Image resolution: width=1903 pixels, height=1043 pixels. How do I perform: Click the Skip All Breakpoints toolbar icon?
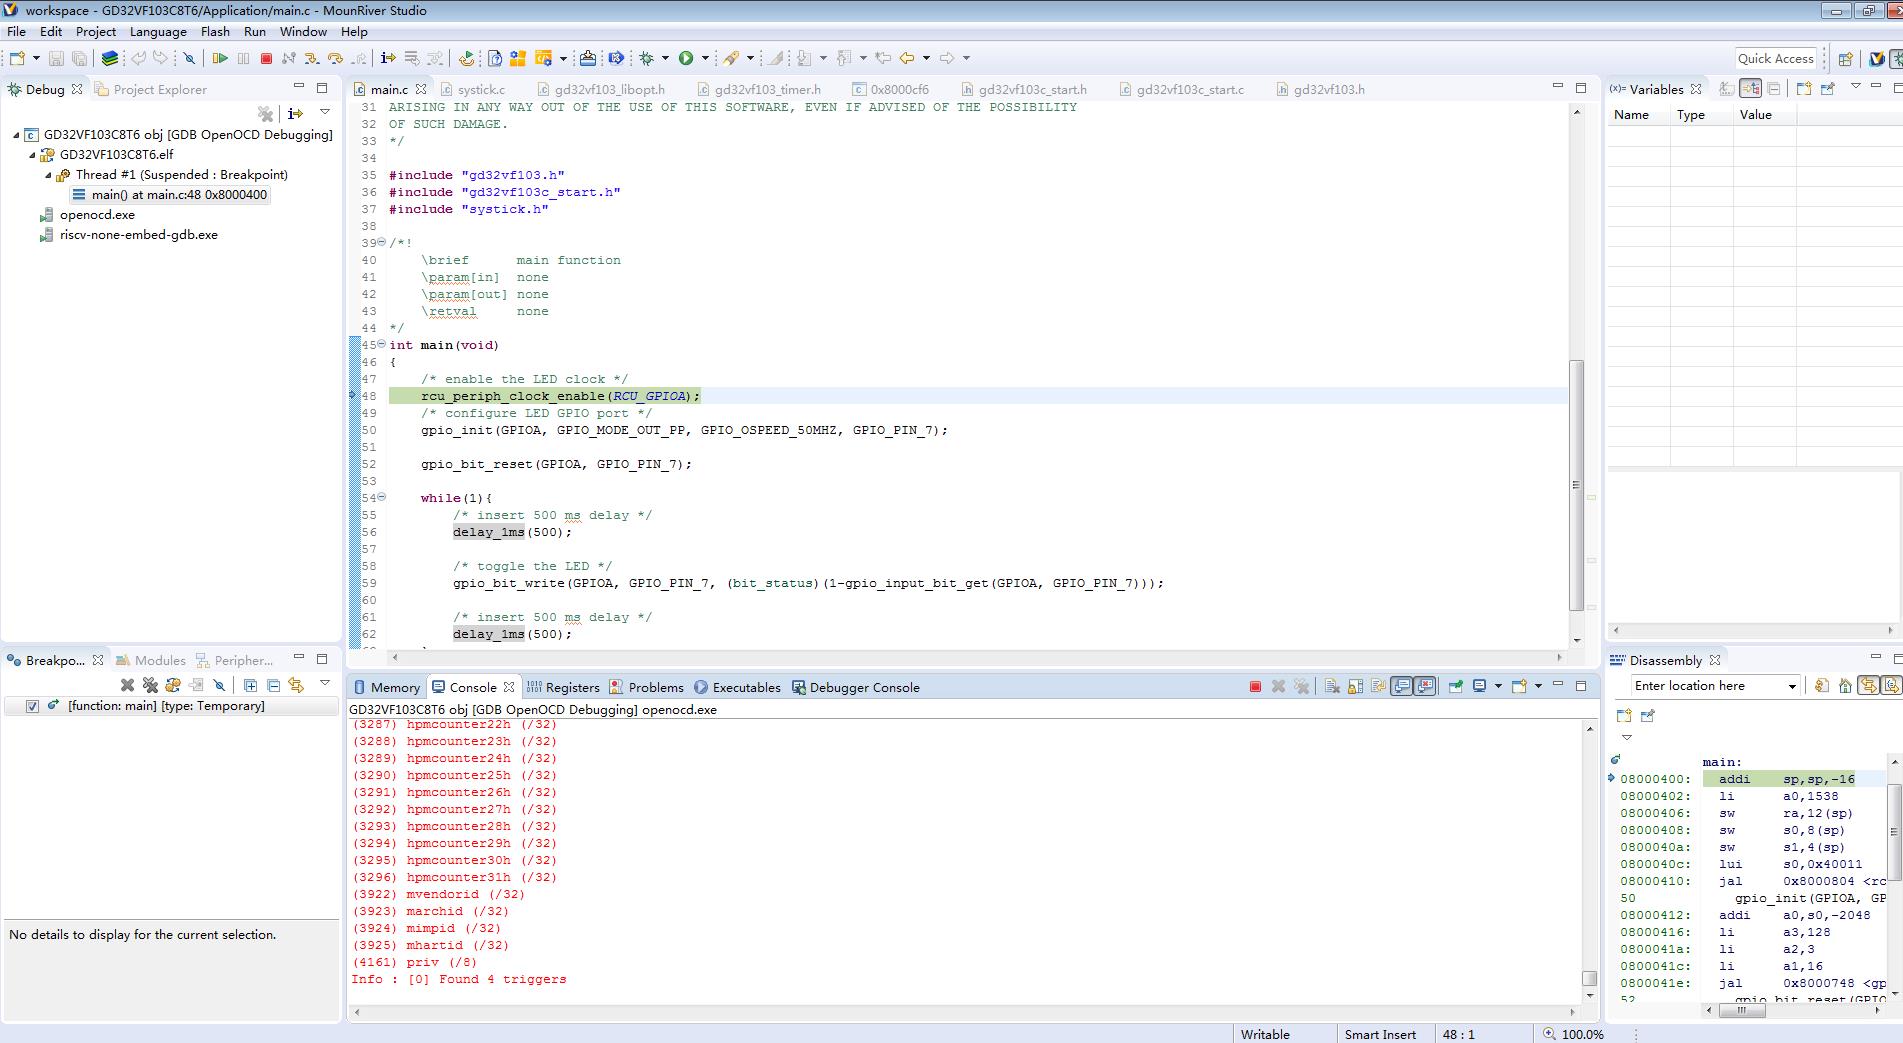(188, 58)
